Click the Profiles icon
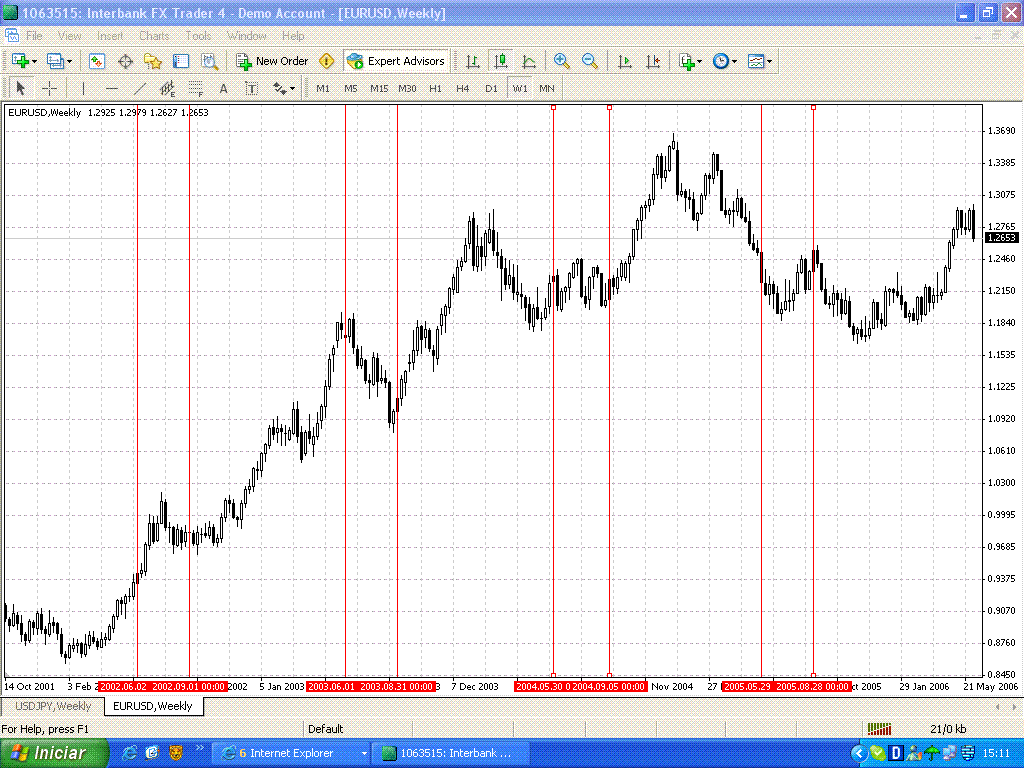Screen dimensions: 1024x768 [x=55, y=61]
